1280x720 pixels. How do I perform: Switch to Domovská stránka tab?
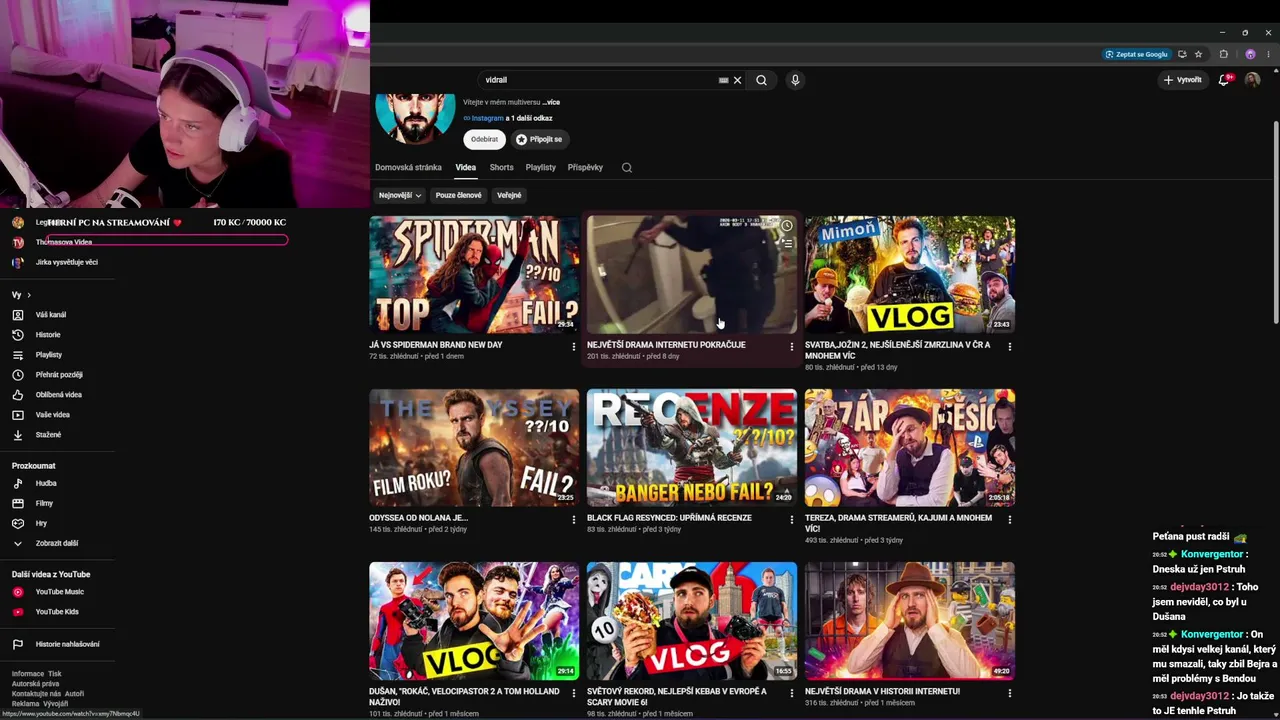click(x=408, y=168)
